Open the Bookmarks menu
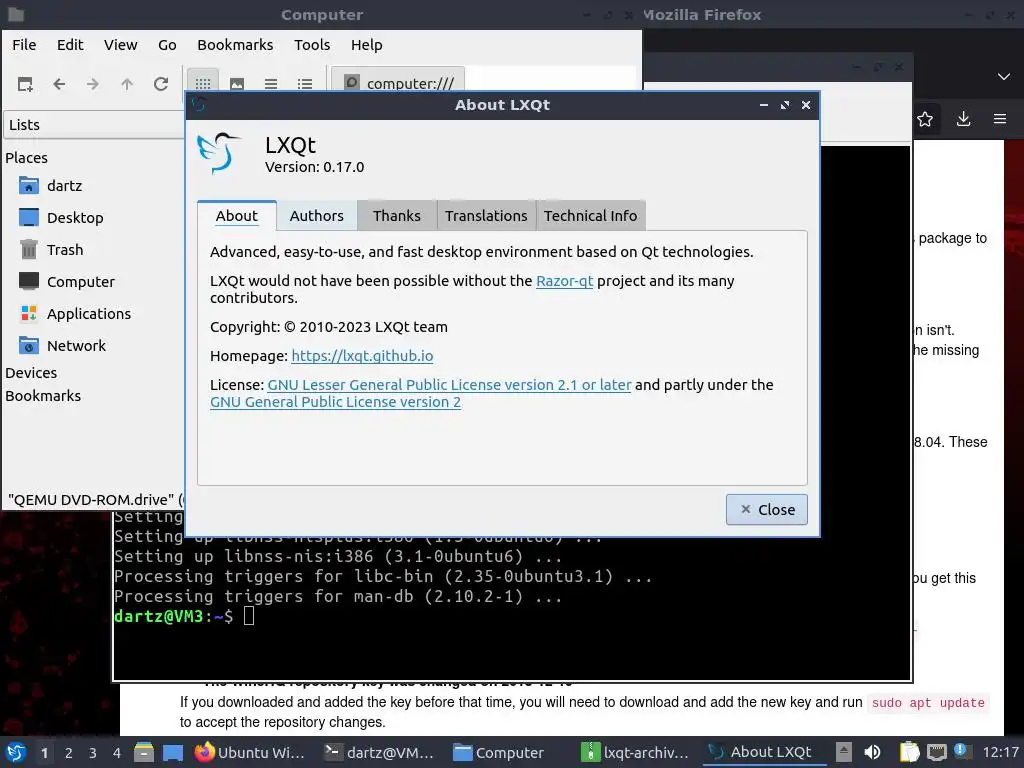Image resolution: width=1024 pixels, height=768 pixels. 235,45
